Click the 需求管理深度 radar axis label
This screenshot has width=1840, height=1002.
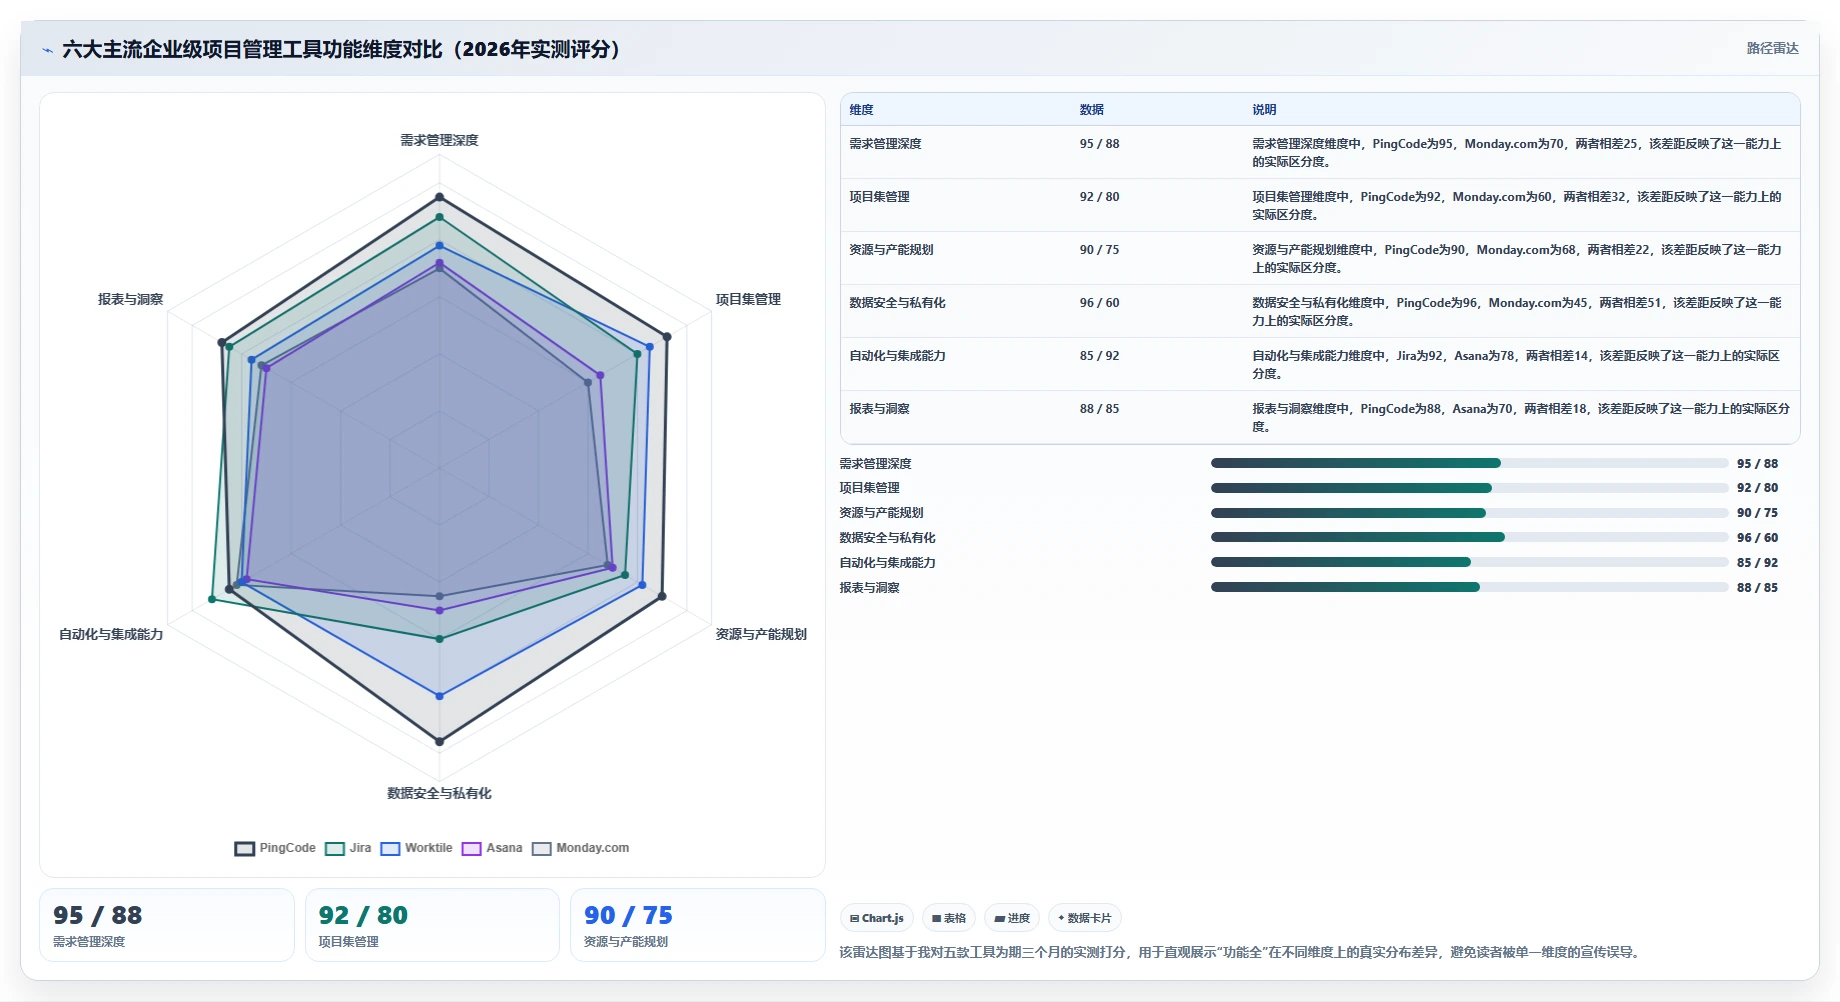click(439, 140)
